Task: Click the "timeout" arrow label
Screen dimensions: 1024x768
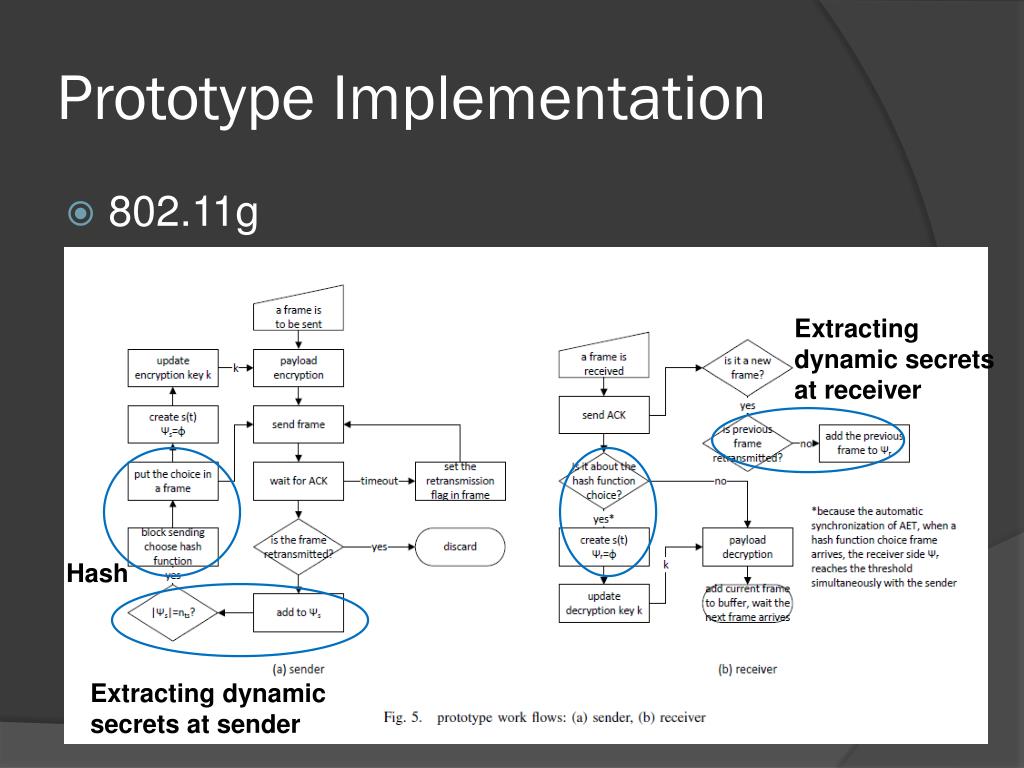Action: click(379, 481)
